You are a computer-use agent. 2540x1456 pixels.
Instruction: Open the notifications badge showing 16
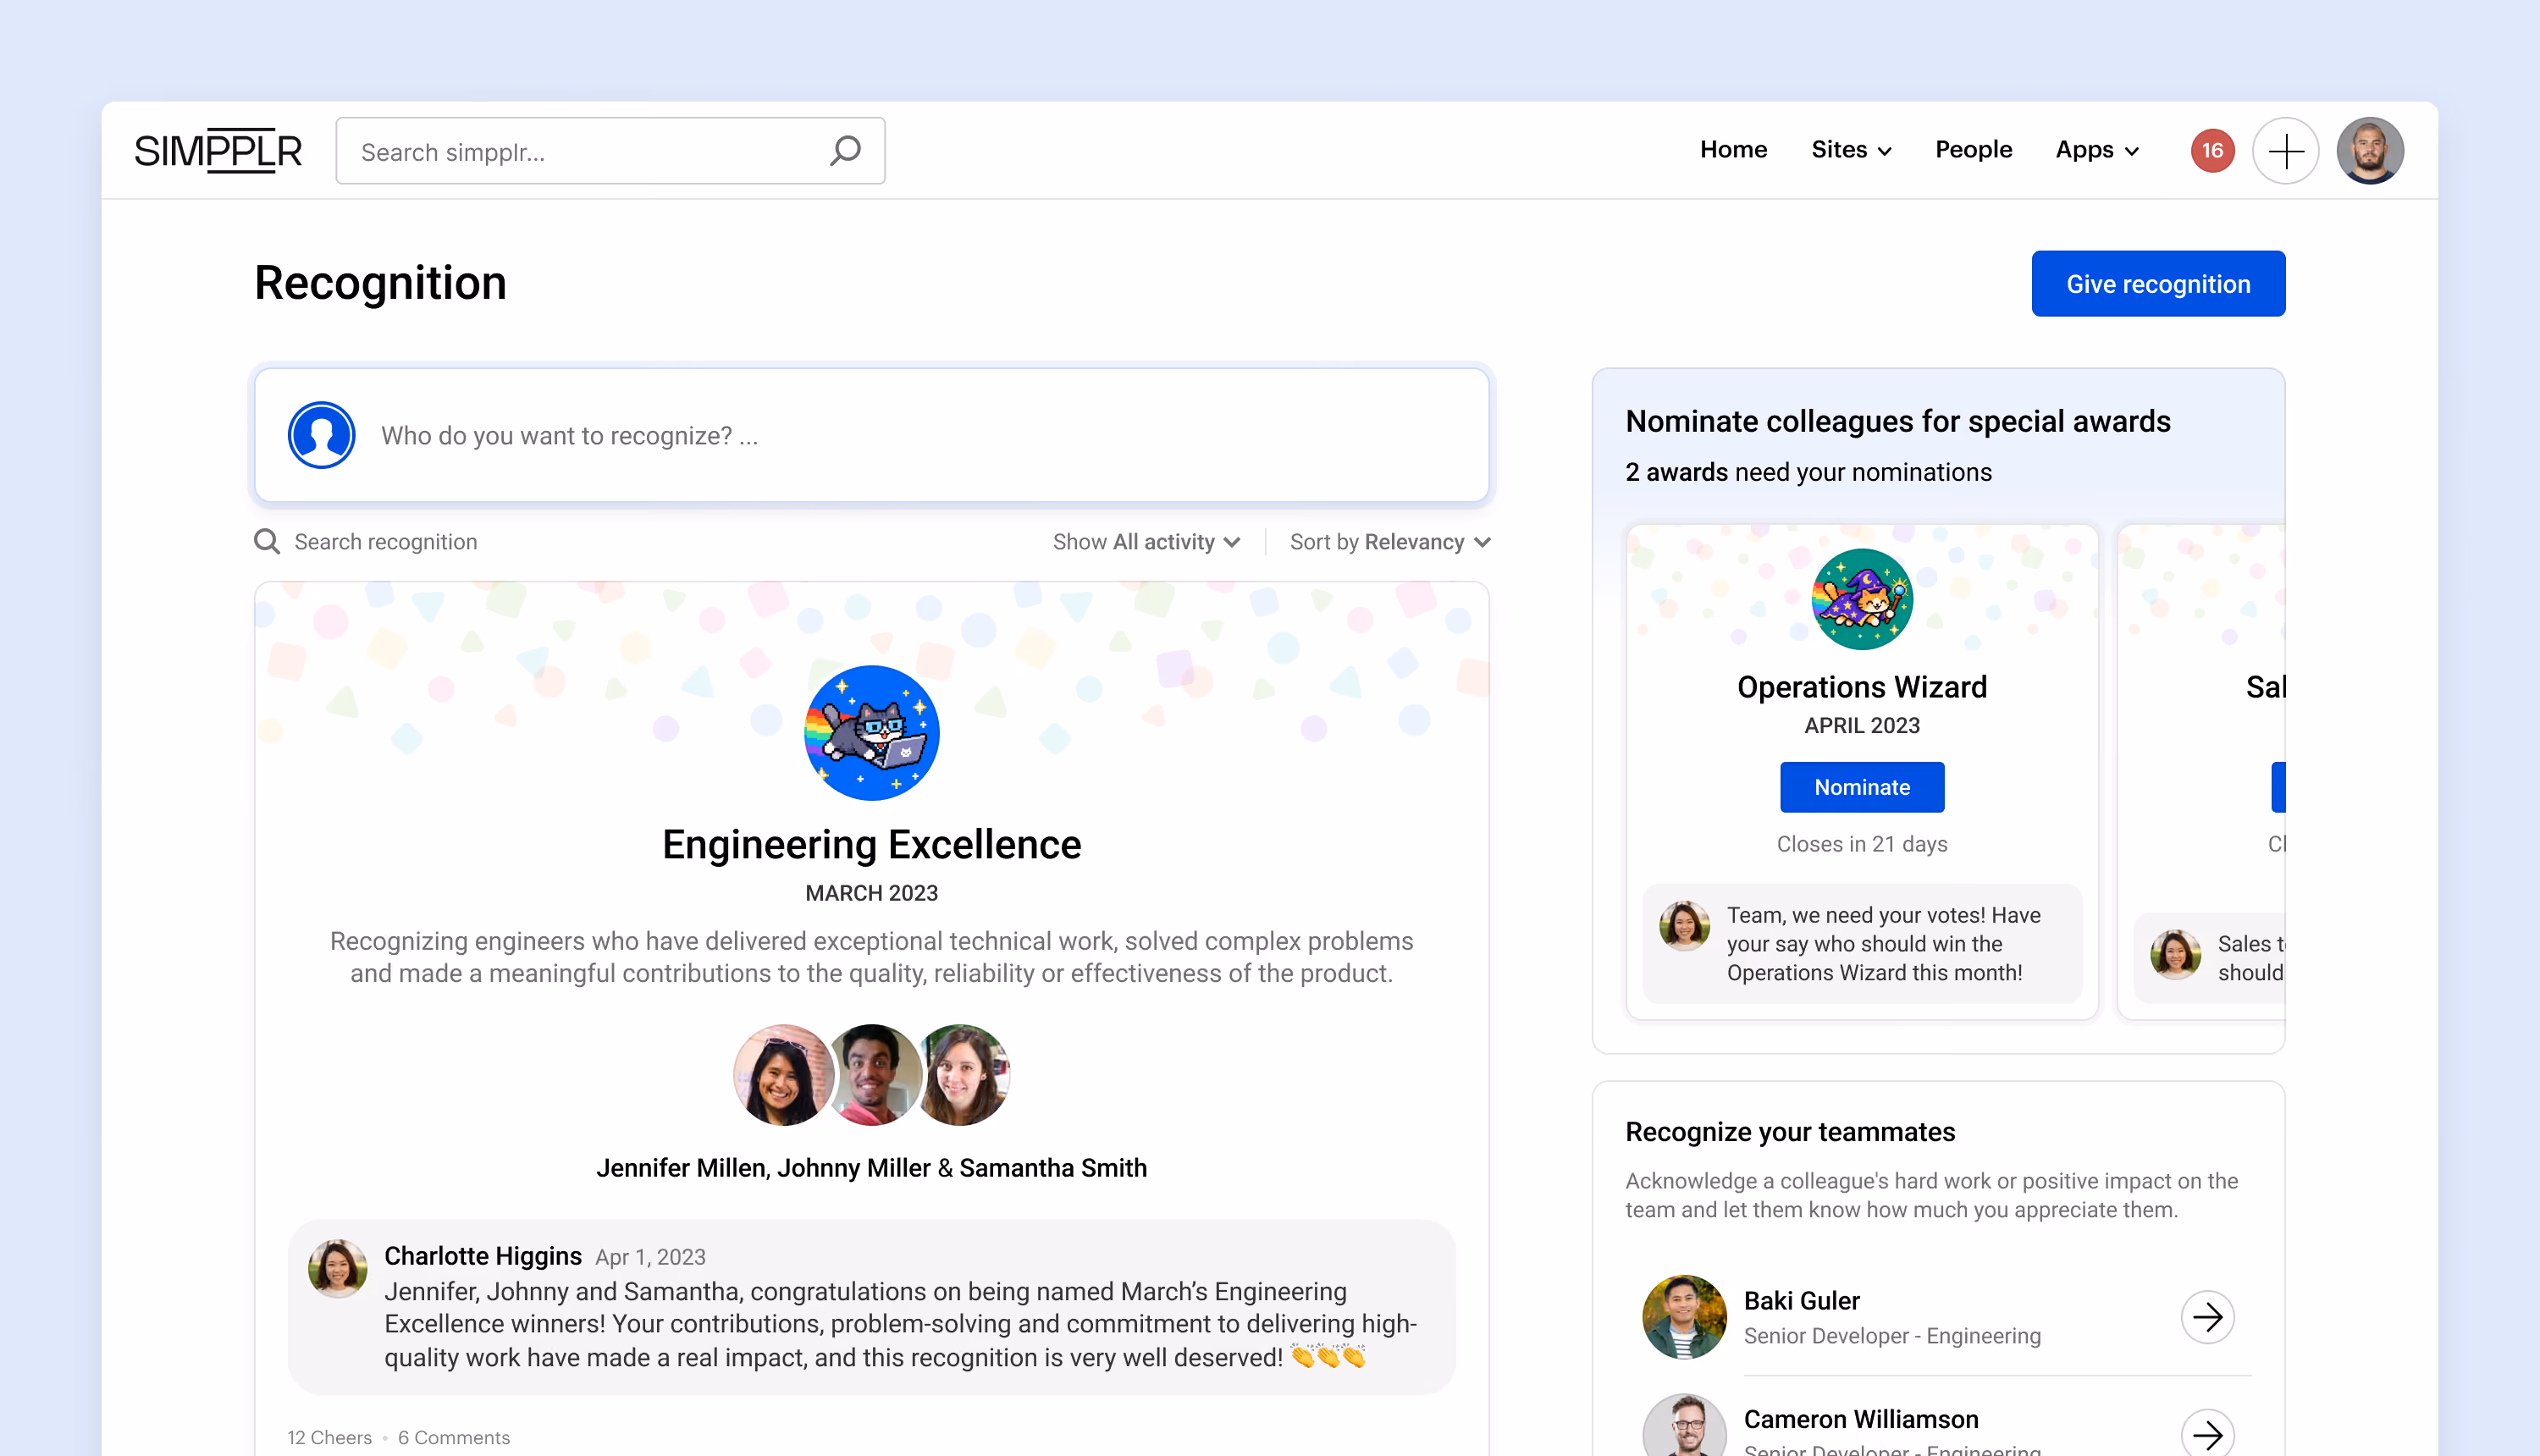2212,151
